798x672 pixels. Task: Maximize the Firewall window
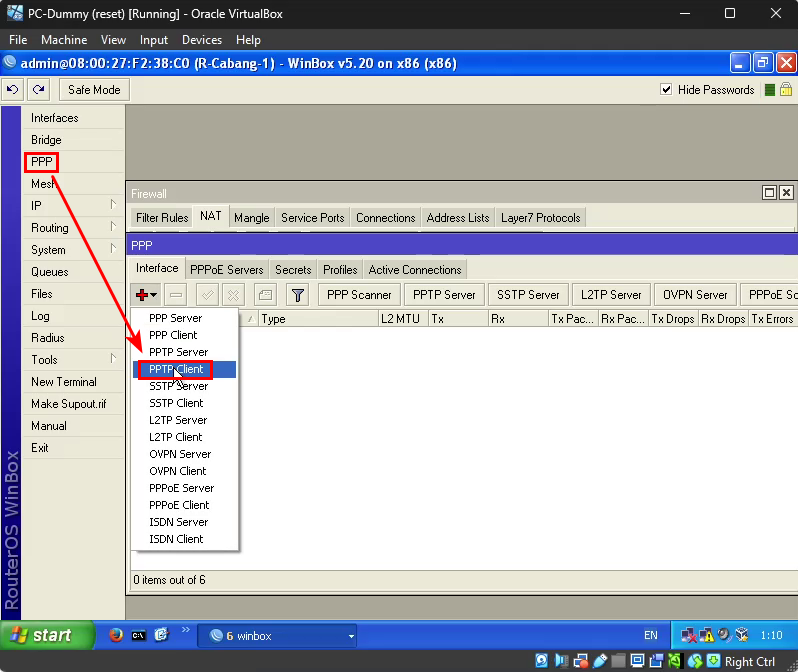769,192
